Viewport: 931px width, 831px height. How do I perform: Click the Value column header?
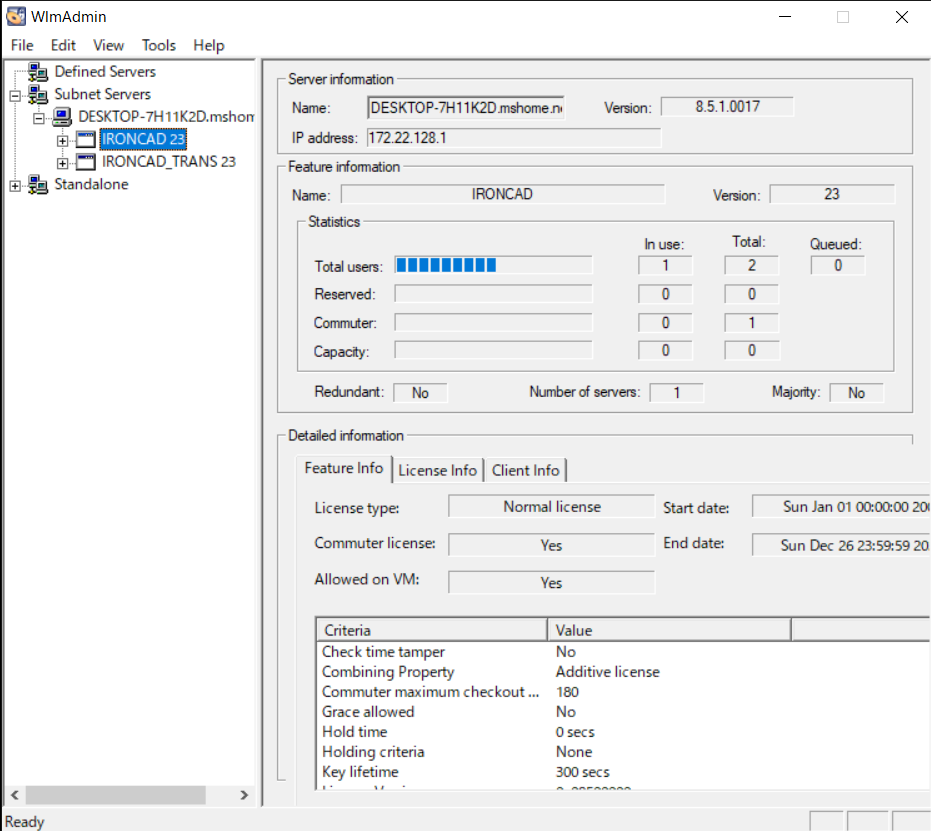pos(669,630)
